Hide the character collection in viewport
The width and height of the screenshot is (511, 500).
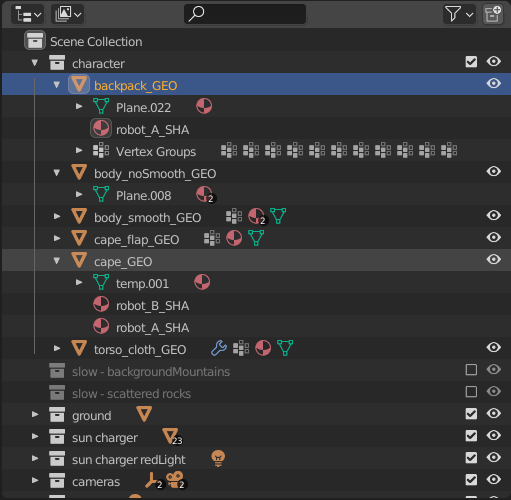(493, 62)
